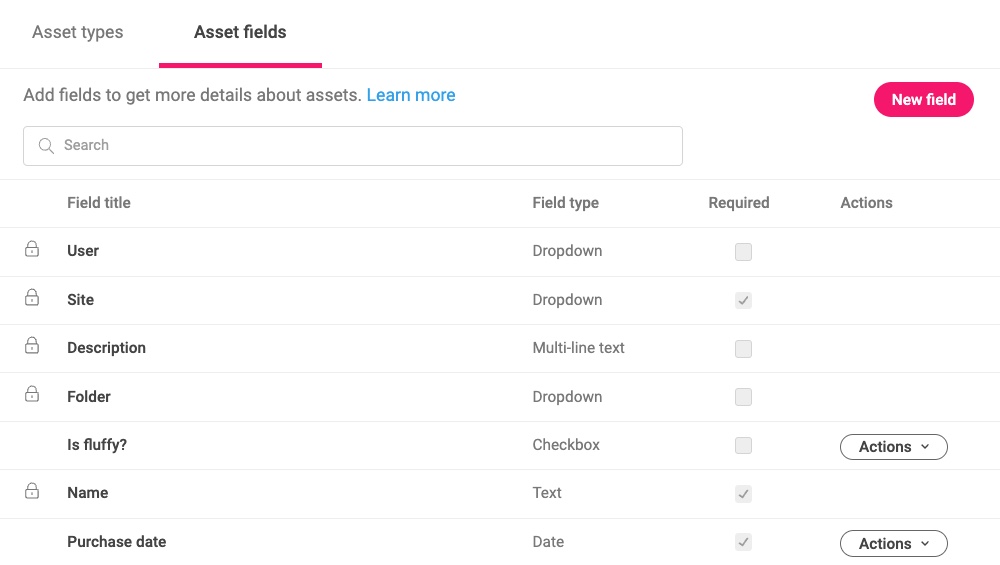Click the Checkbox field type cell
Viewport: 1000px width, 565px height.
tap(566, 444)
